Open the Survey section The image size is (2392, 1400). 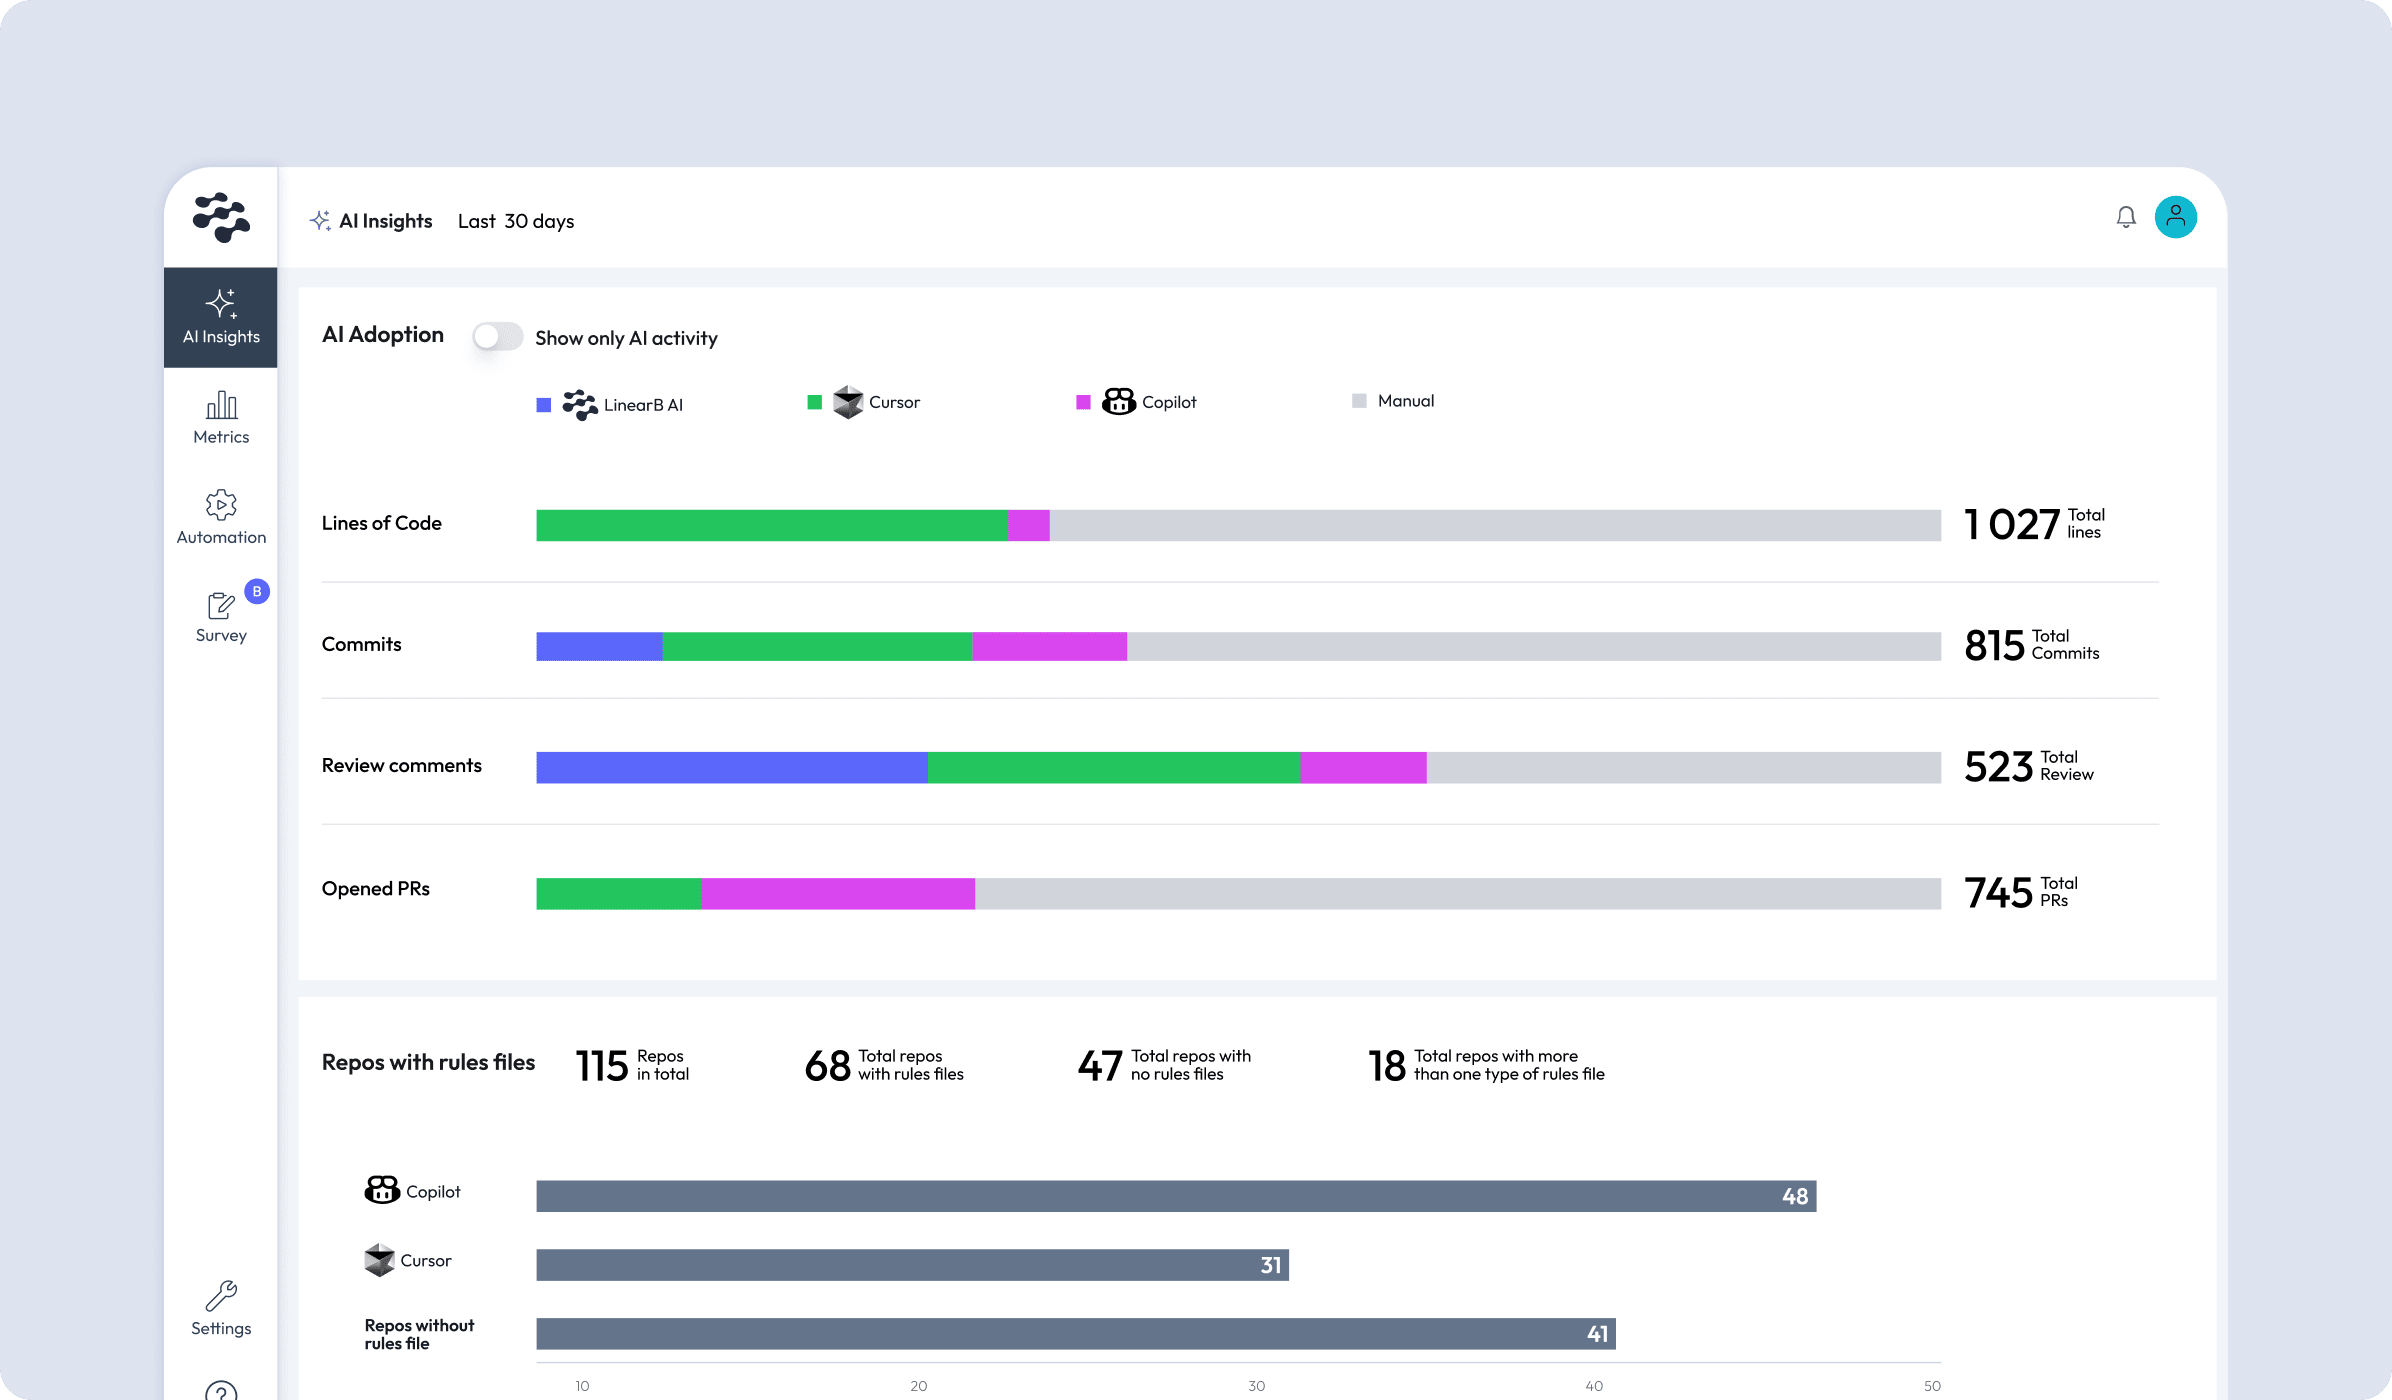(221, 616)
